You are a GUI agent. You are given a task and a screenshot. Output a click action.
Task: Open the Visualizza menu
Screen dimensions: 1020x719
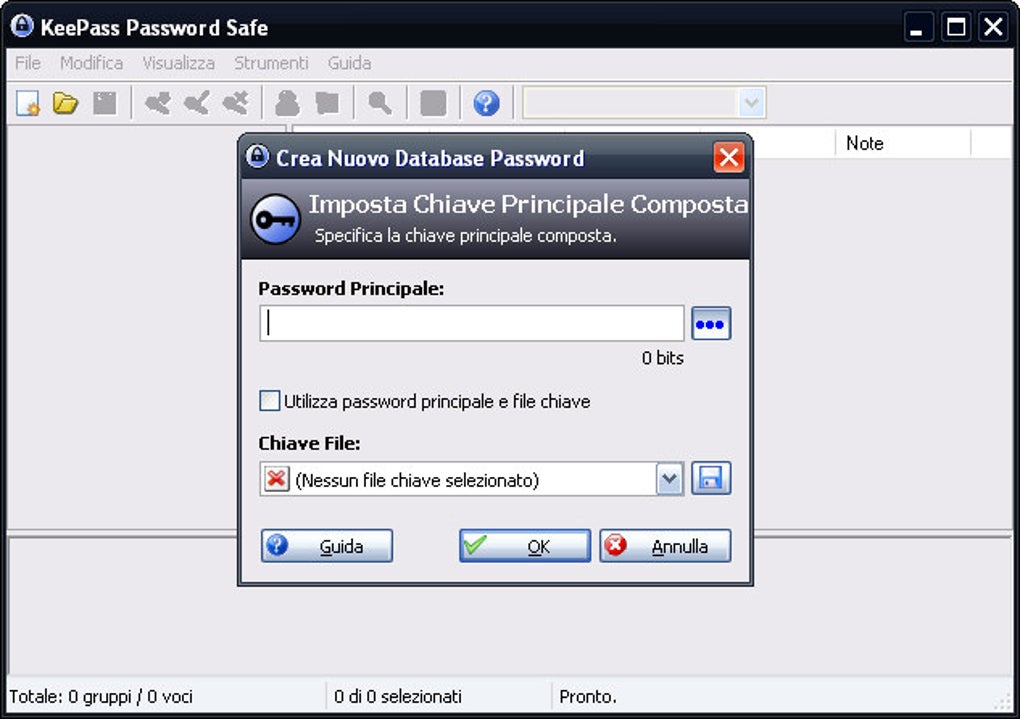pyautogui.click(x=178, y=63)
